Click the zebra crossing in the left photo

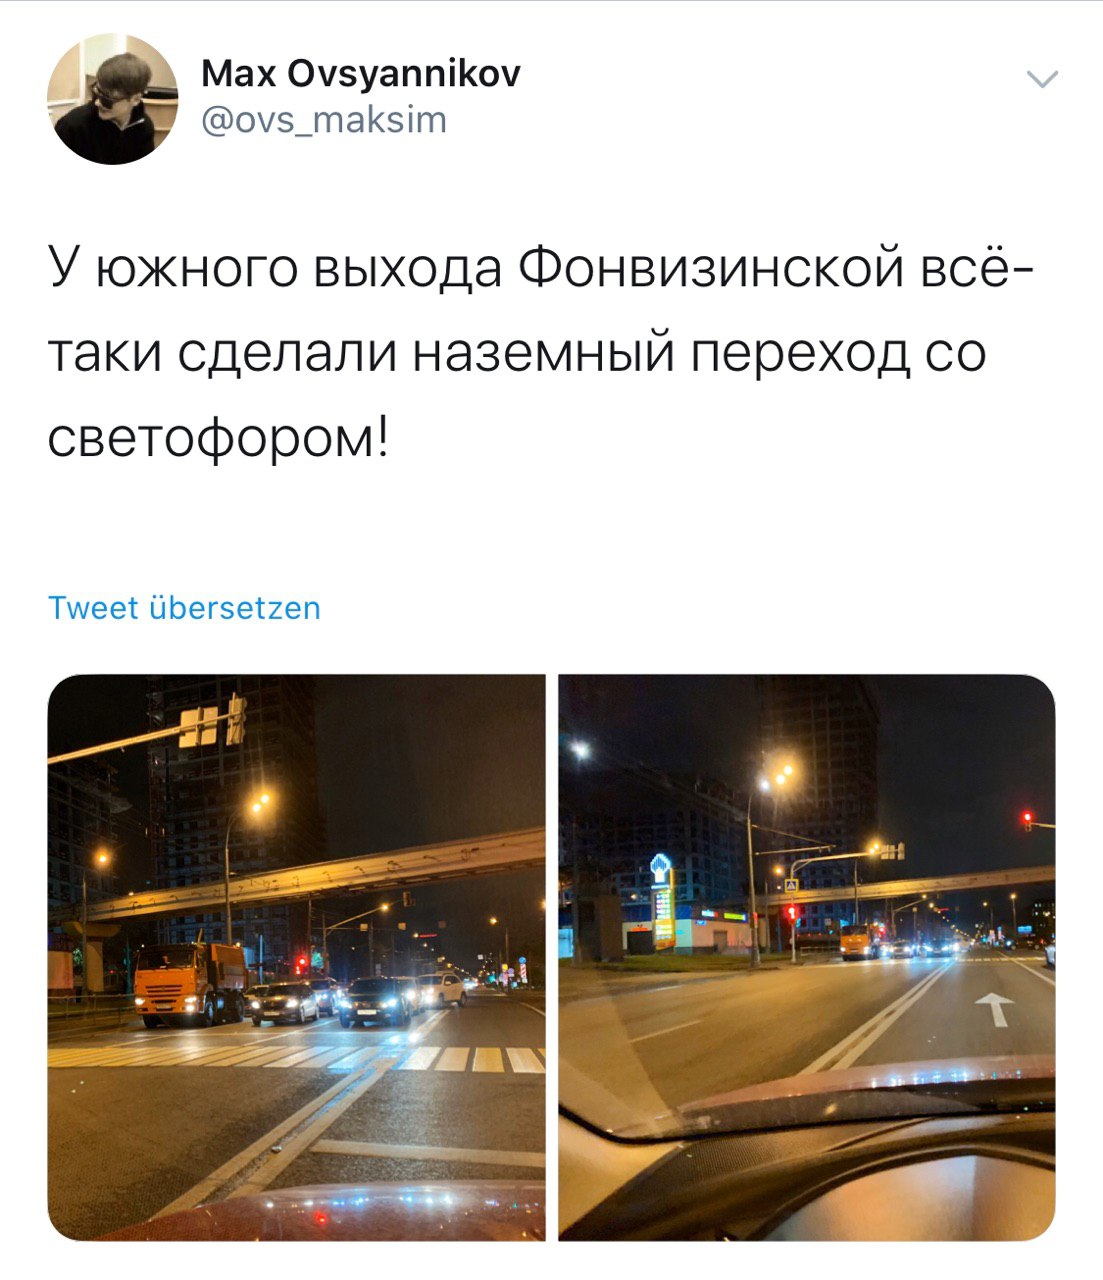(x=297, y=1053)
